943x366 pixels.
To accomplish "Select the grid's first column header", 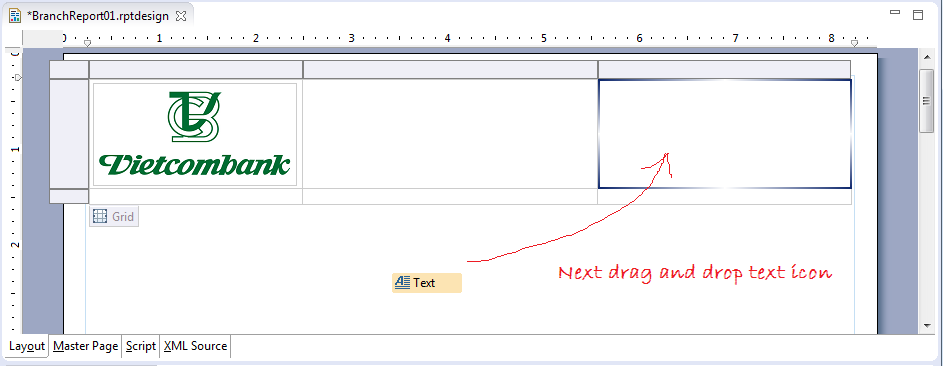I will coord(195,69).
